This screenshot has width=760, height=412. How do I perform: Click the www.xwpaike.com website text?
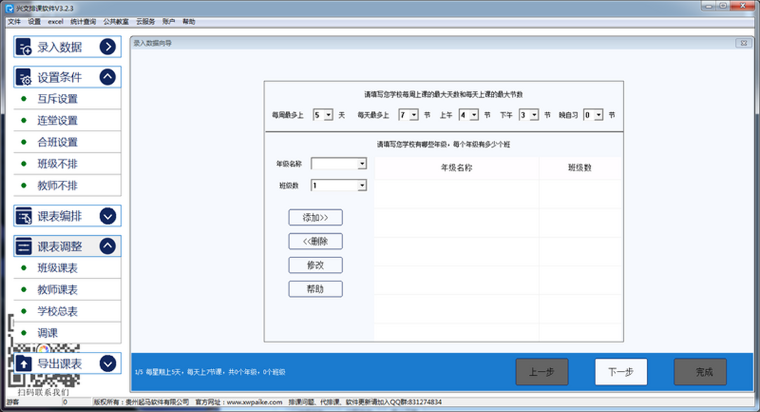[254, 402]
